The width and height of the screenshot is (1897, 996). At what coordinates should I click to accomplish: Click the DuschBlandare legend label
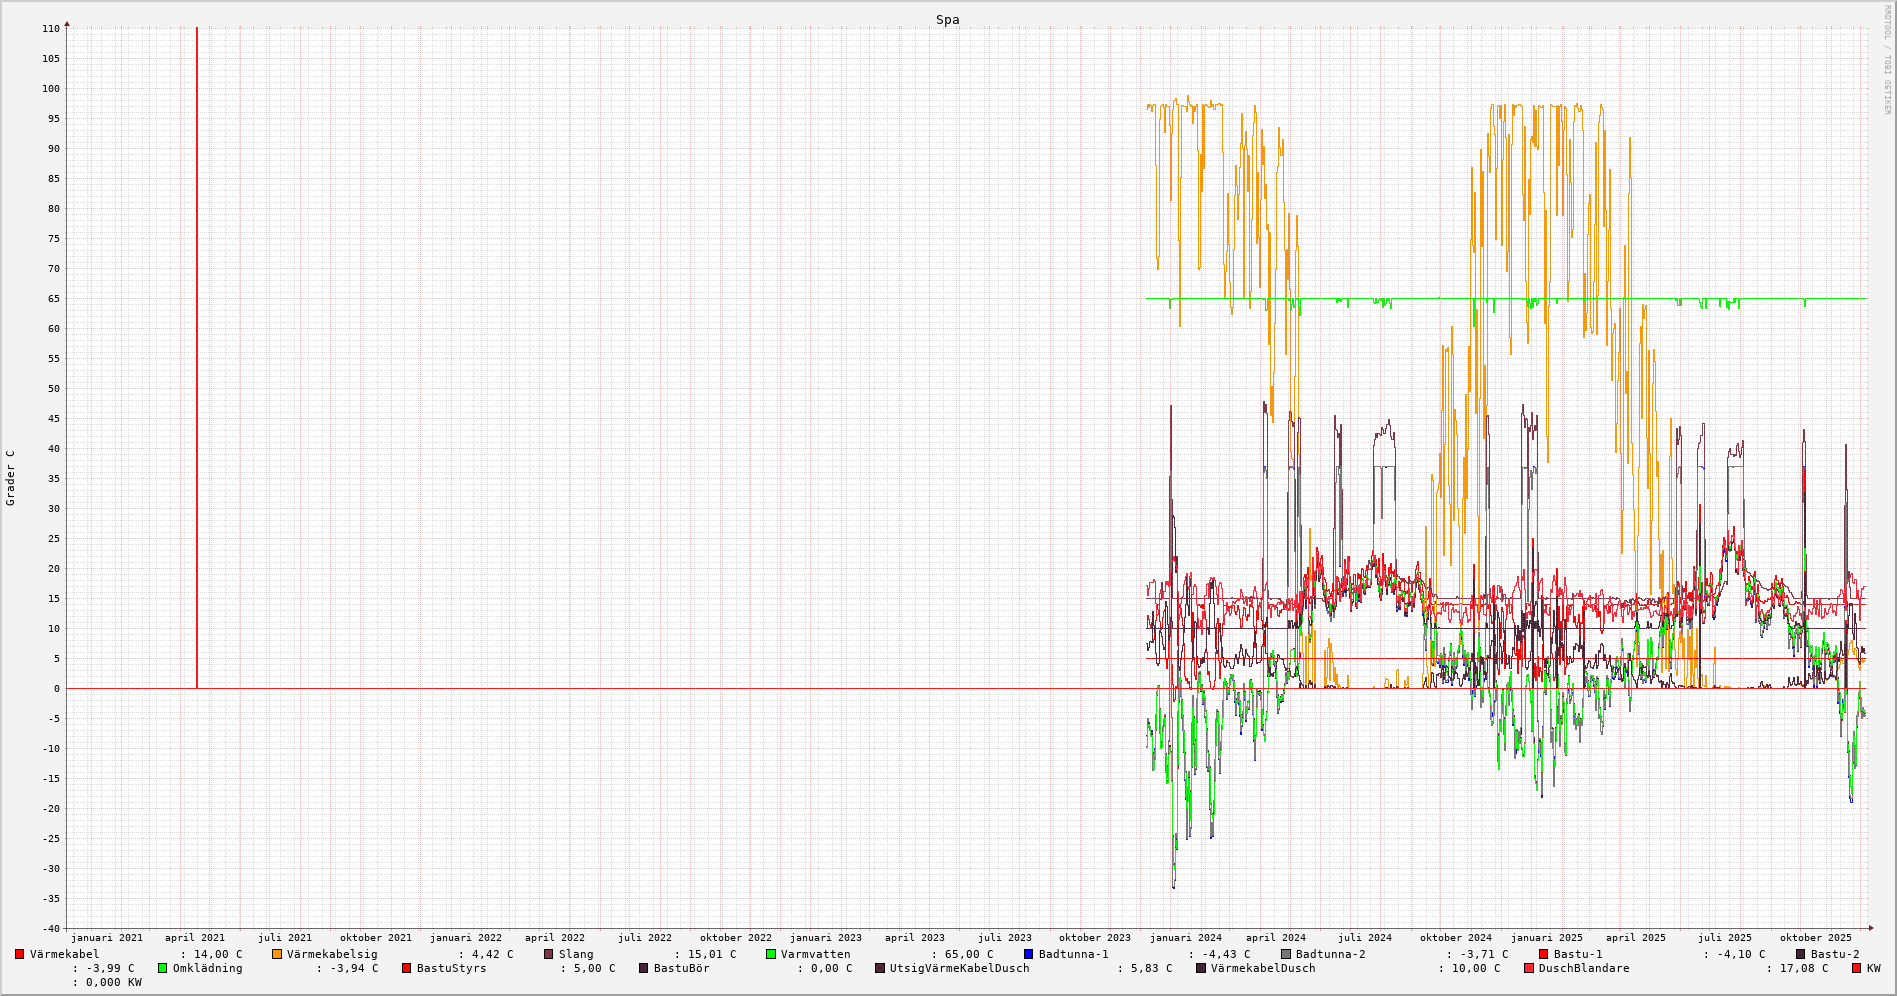point(1583,968)
